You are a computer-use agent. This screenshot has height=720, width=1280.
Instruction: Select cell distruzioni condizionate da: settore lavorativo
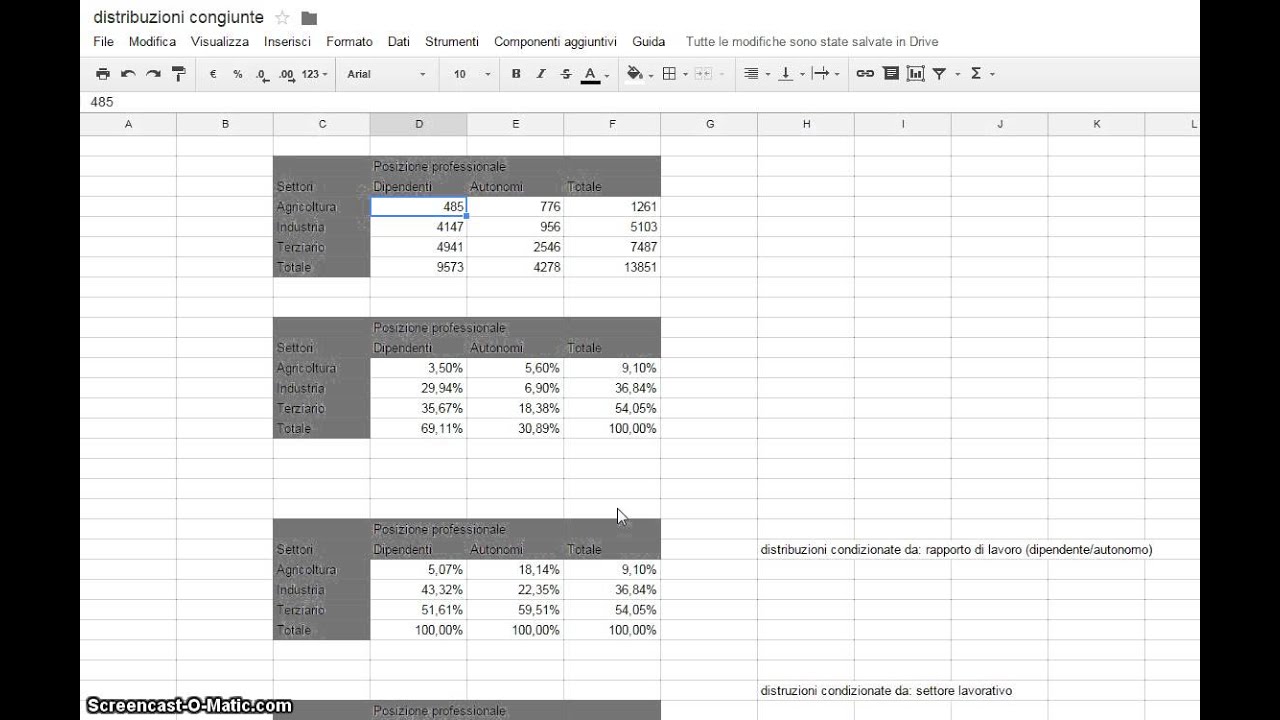[886, 691]
